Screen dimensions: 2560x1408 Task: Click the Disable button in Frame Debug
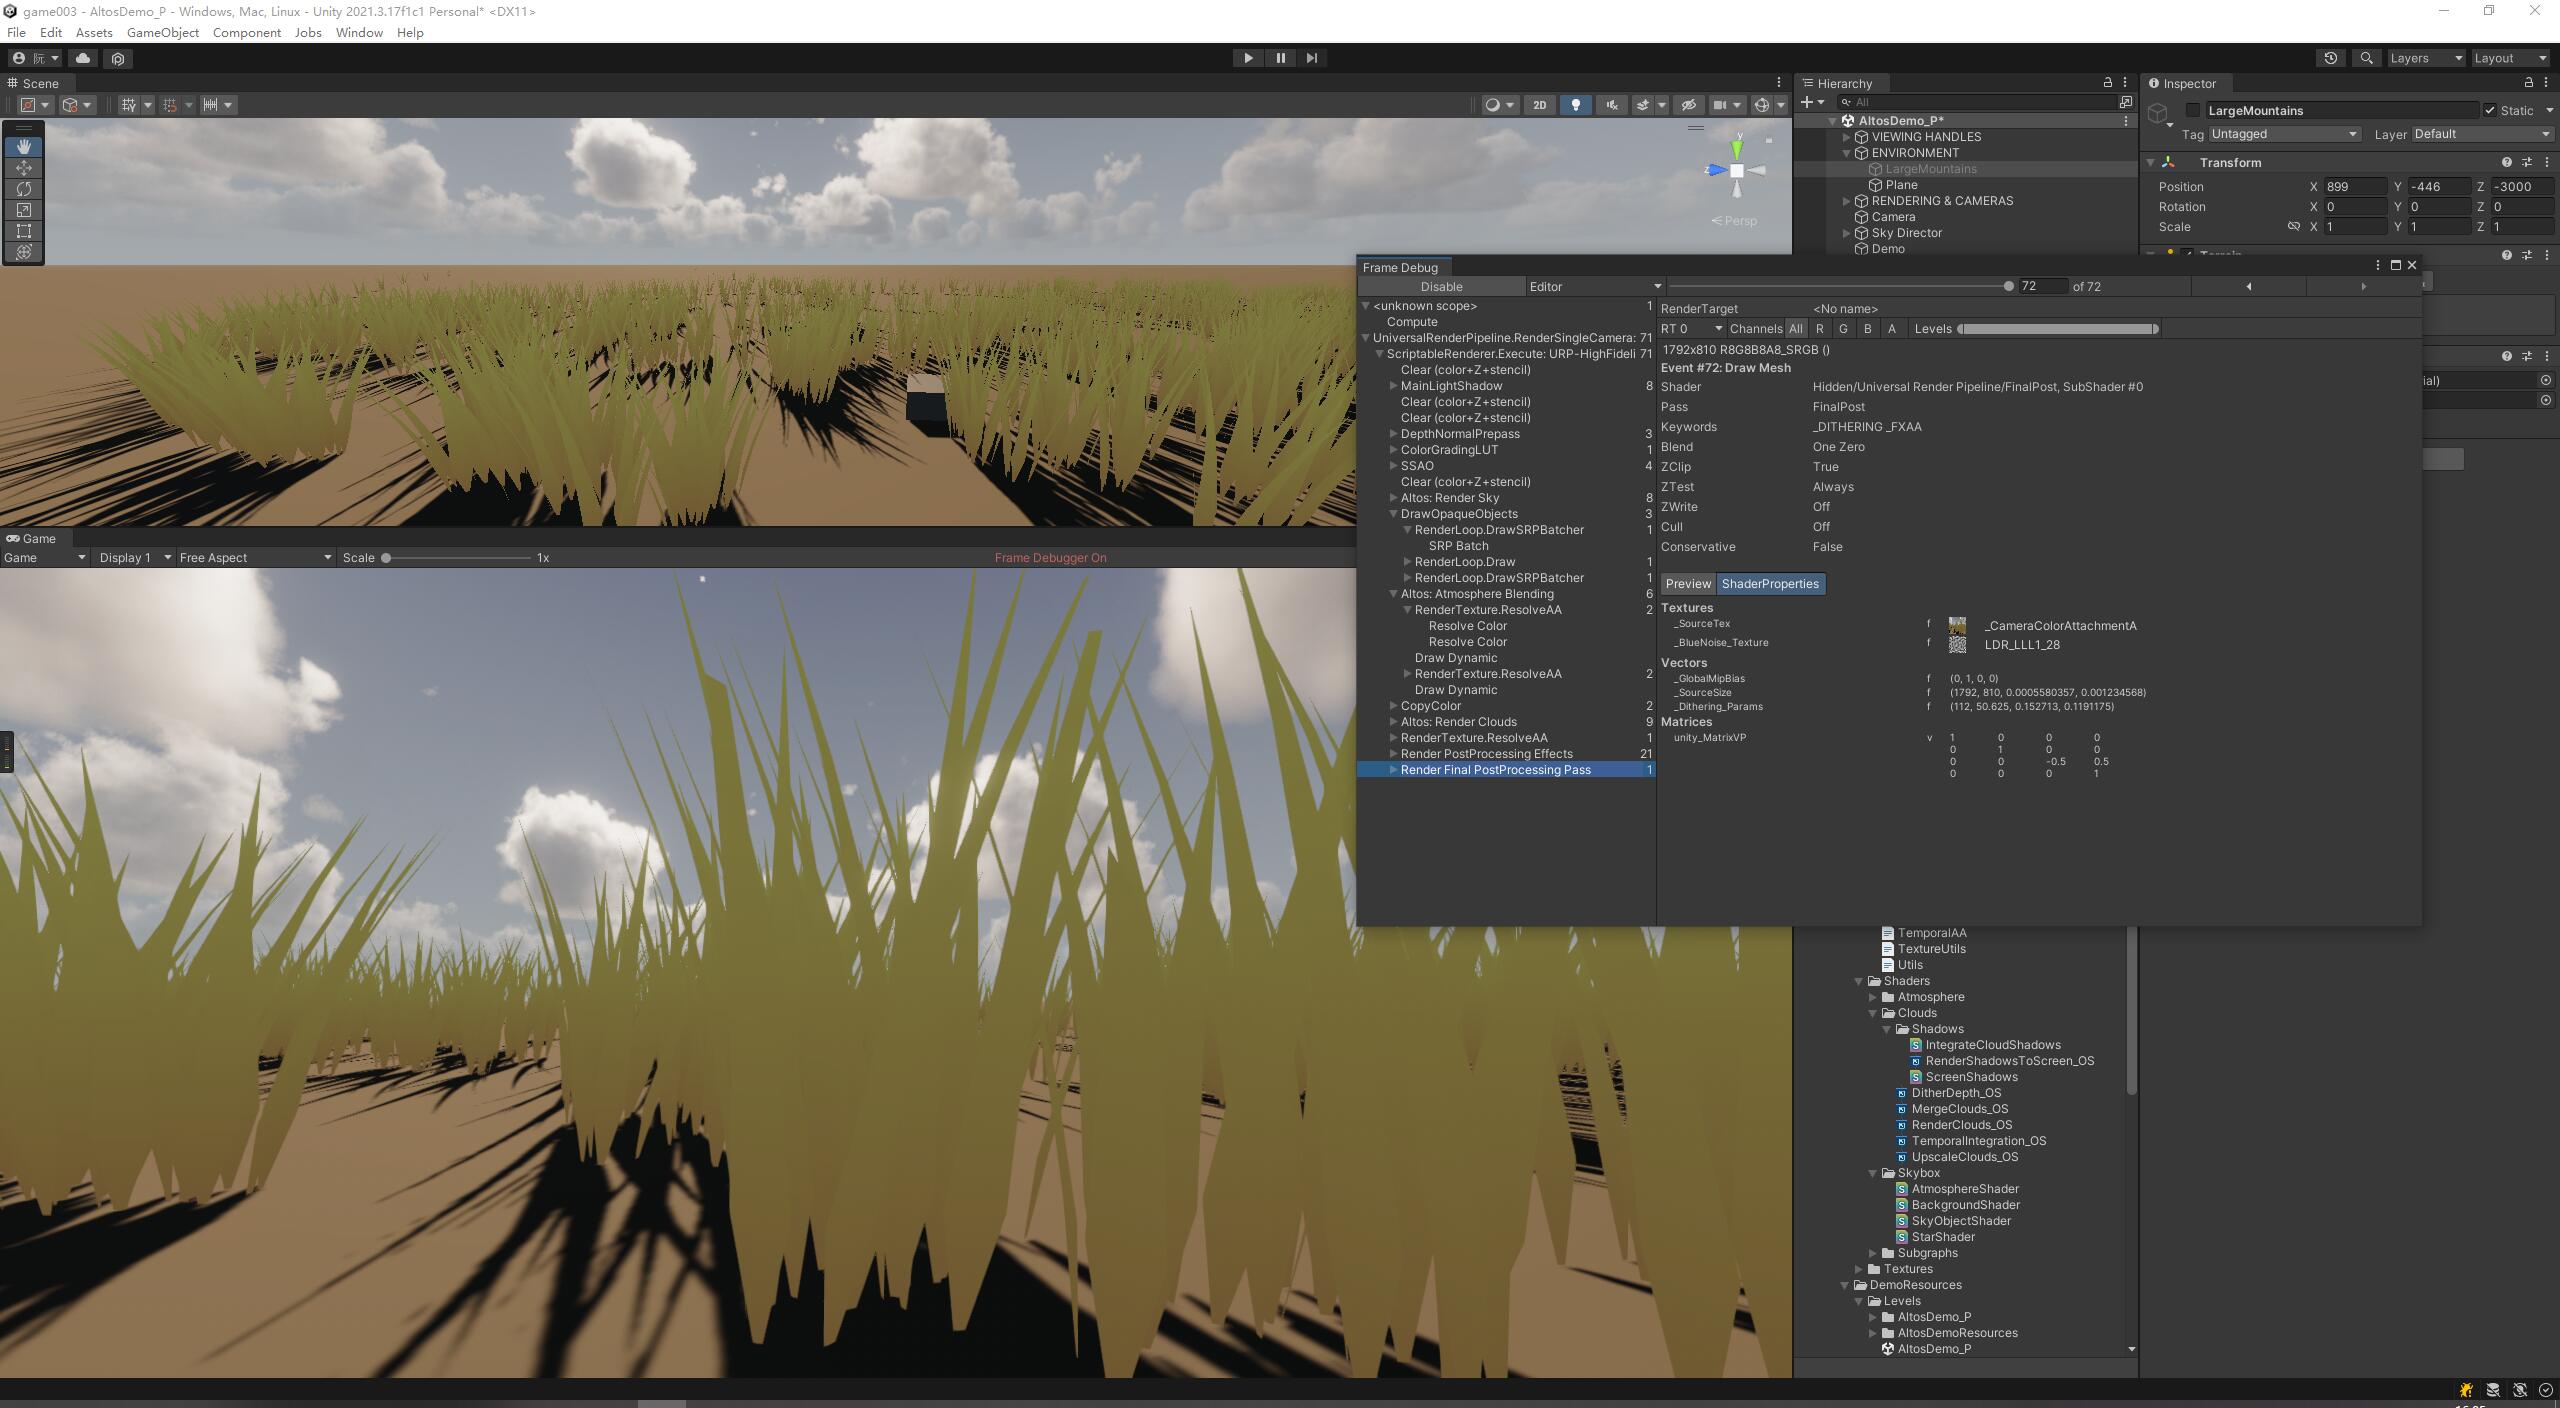pos(1441,286)
